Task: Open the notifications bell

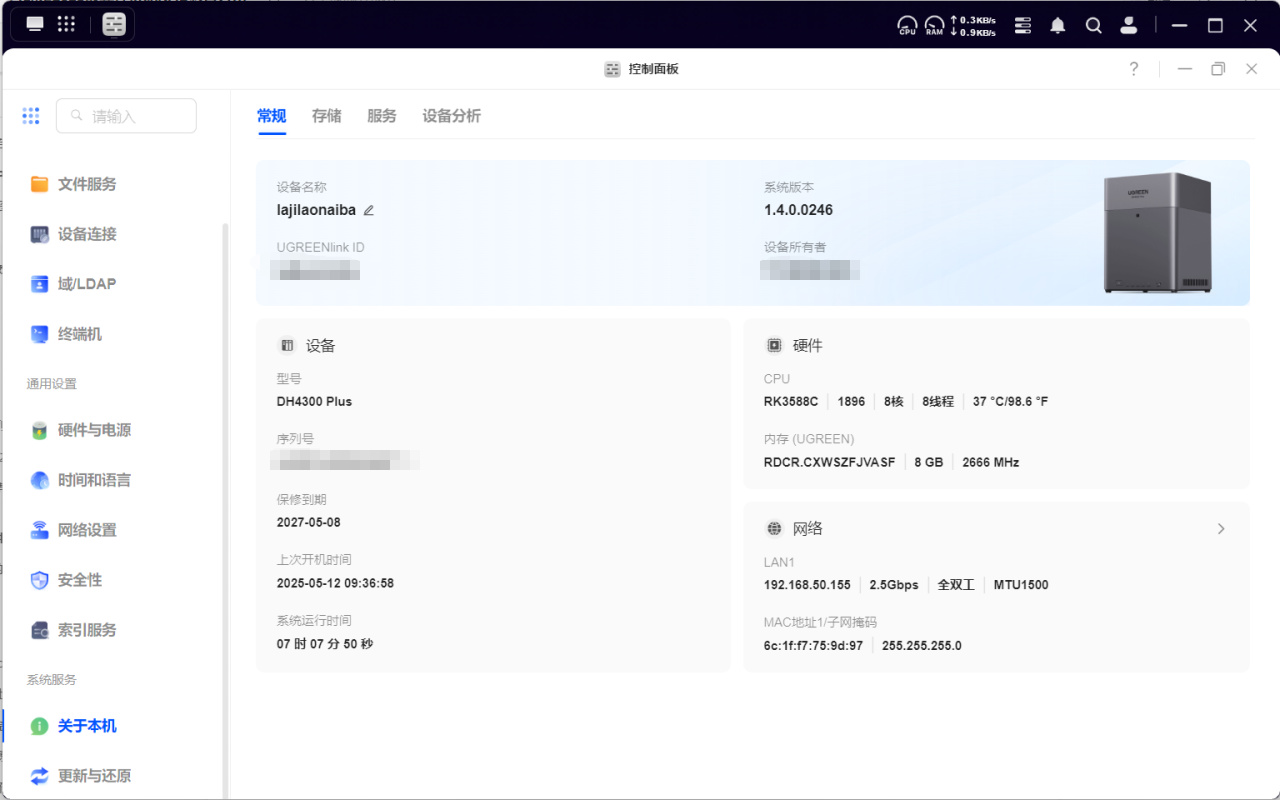Action: [1058, 25]
